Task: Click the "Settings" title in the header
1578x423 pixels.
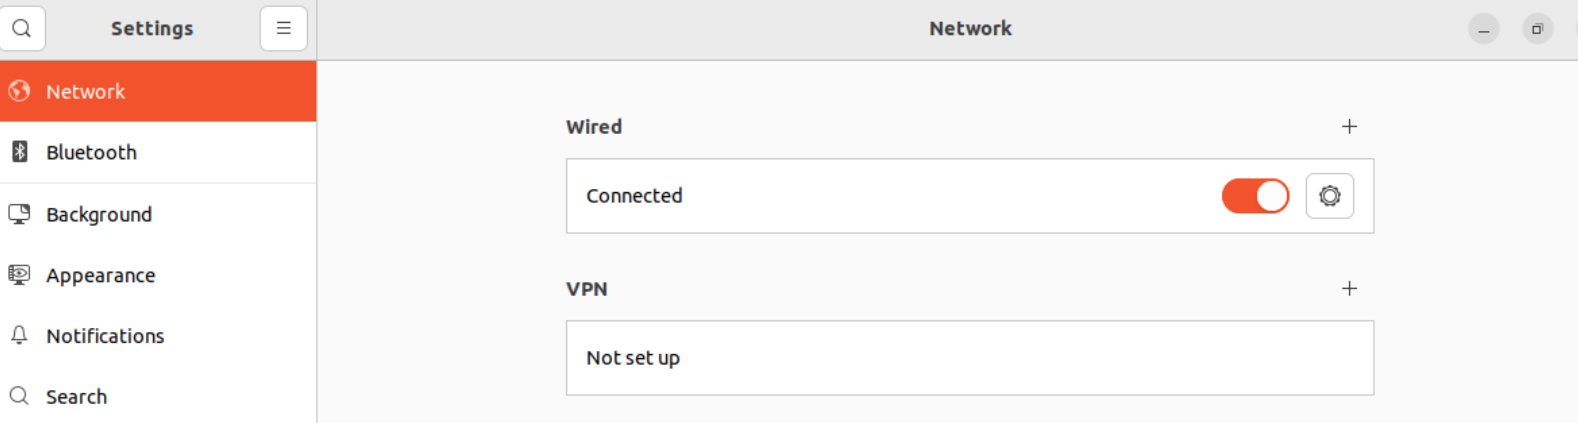Action: (152, 28)
